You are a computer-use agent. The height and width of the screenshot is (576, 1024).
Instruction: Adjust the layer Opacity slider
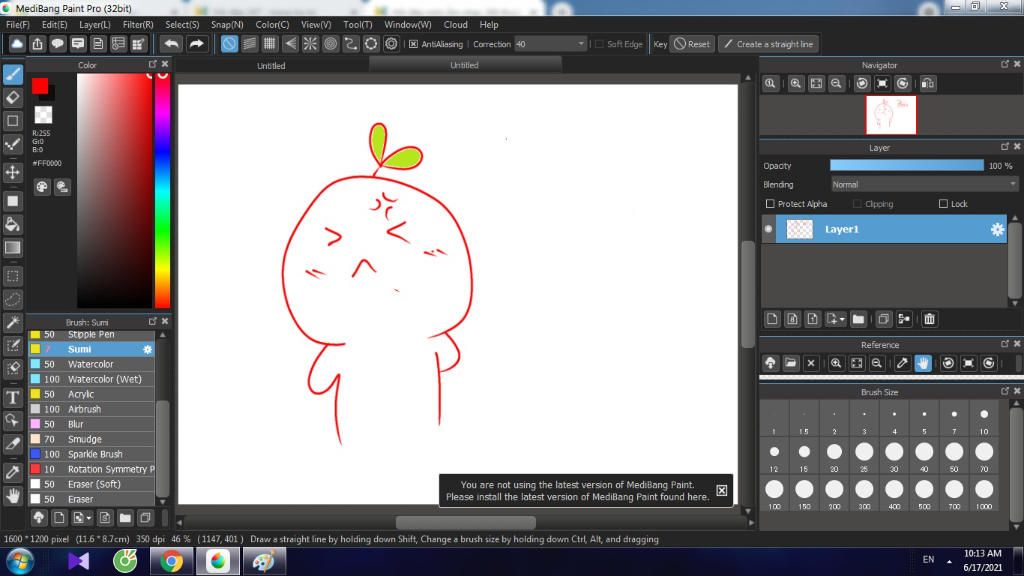pyautogui.click(x=906, y=166)
